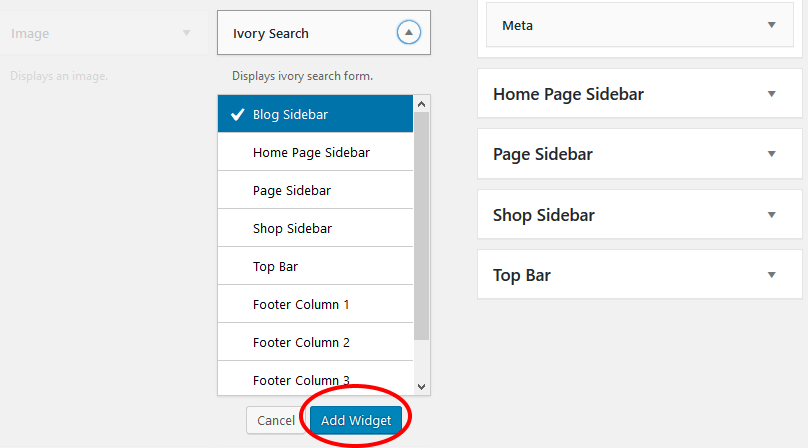This screenshot has width=808, height=448.
Task: Click the list scrollbar up arrow
Action: (422, 104)
